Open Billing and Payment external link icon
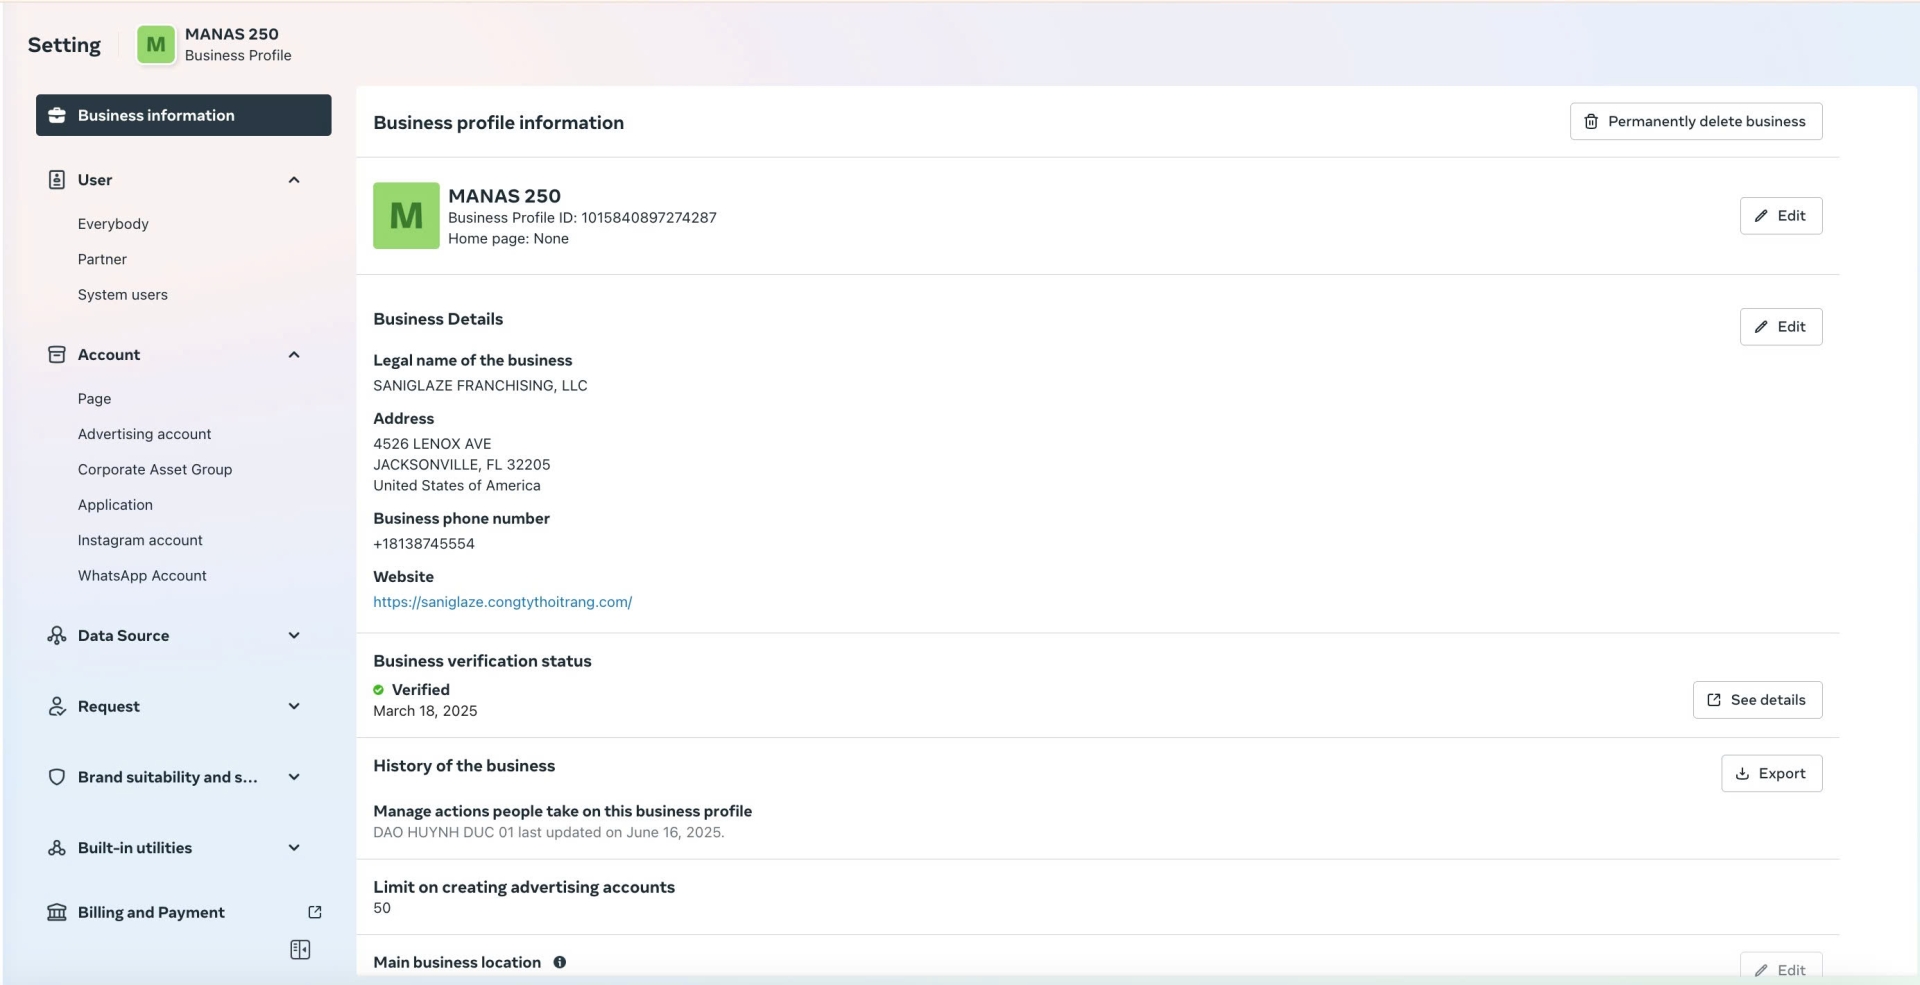Viewport: 1920px width, 985px height. 315,912
